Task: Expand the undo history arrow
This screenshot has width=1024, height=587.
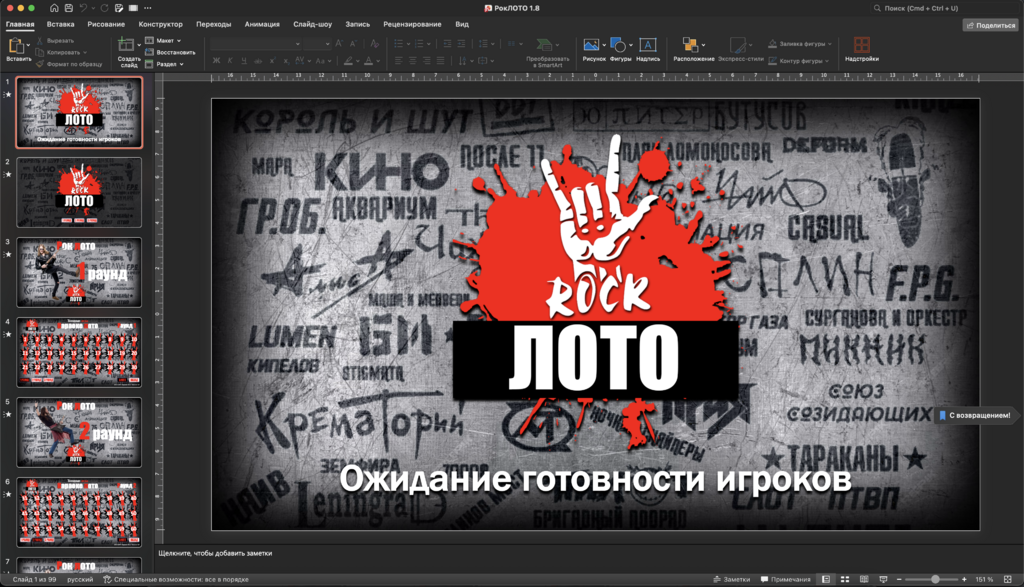Action: click(92, 8)
